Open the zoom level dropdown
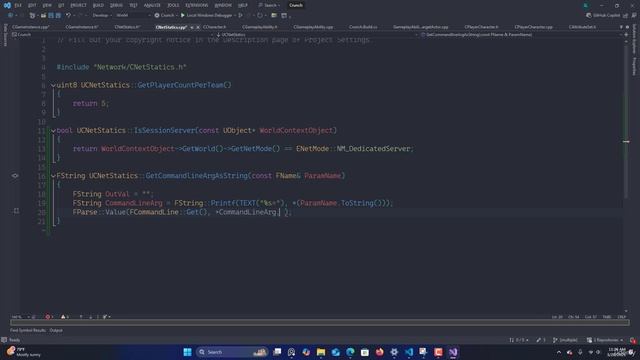The width and height of the screenshot is (640, 360). 20,317
